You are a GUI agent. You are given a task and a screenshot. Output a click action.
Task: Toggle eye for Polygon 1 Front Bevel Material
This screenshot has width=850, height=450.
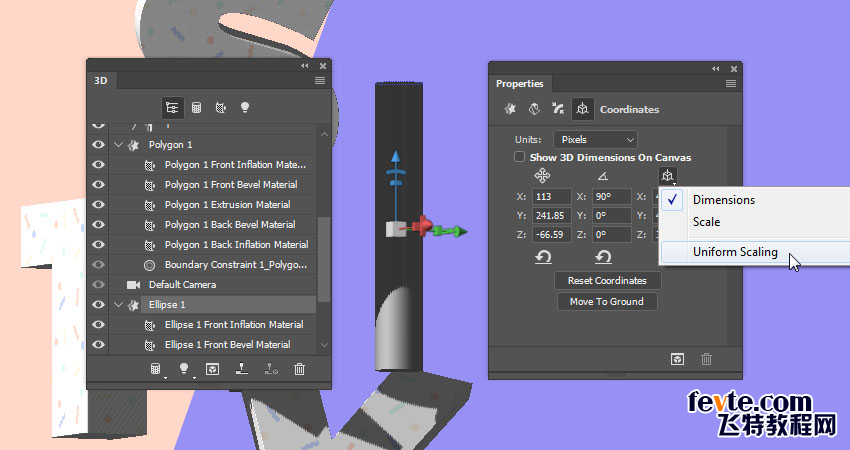coord(98,185)
